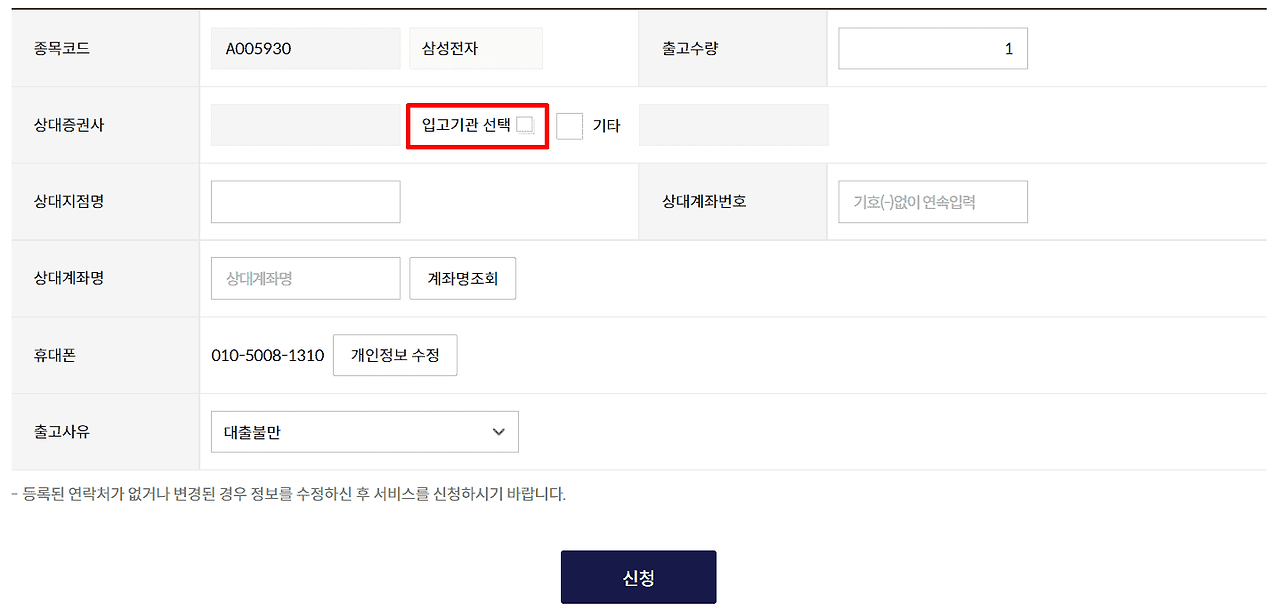Click the phone number 010-5008-1310

click(x=268, y=356)
